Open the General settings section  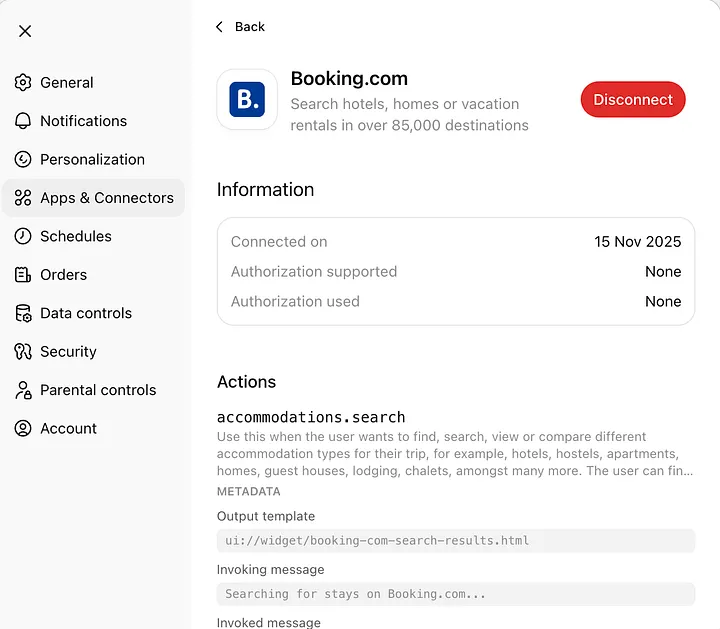(x=93, y=83)
